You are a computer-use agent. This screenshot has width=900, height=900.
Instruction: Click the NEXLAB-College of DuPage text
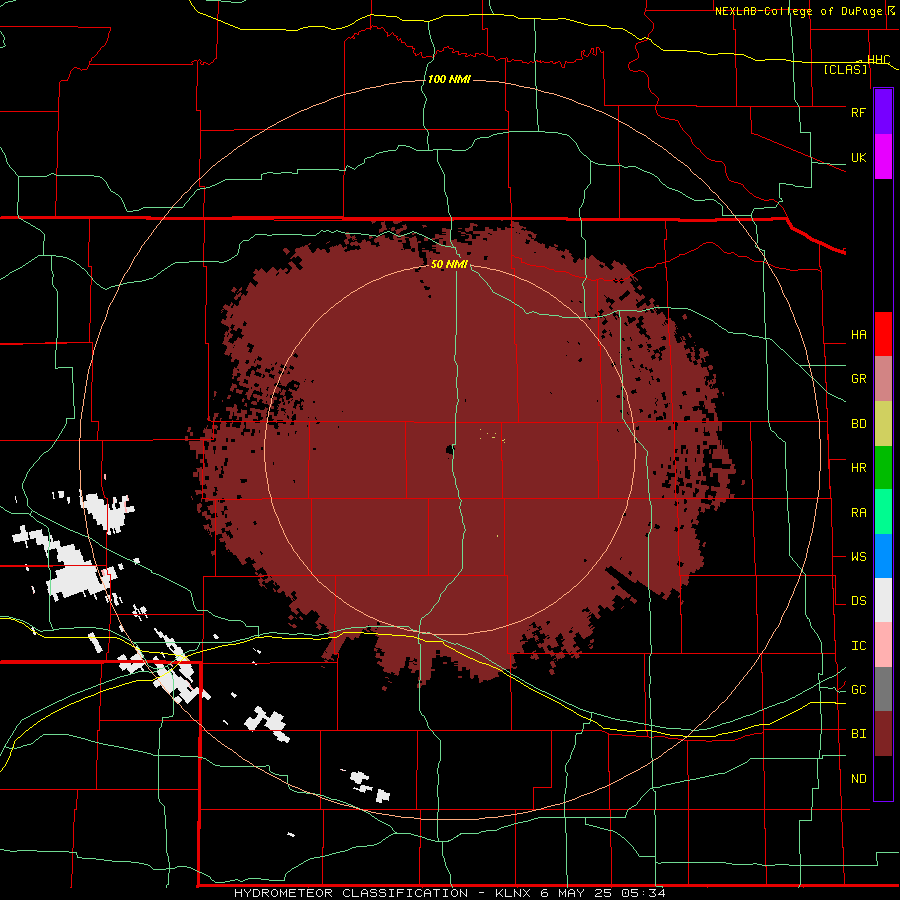(x=798, y=11)
